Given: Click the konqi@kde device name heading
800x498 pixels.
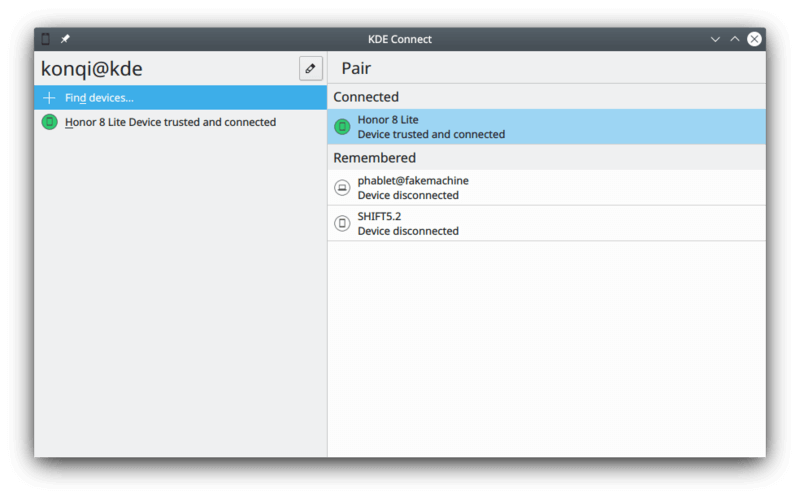Looking at the screenshot, I should pos(92,69).
